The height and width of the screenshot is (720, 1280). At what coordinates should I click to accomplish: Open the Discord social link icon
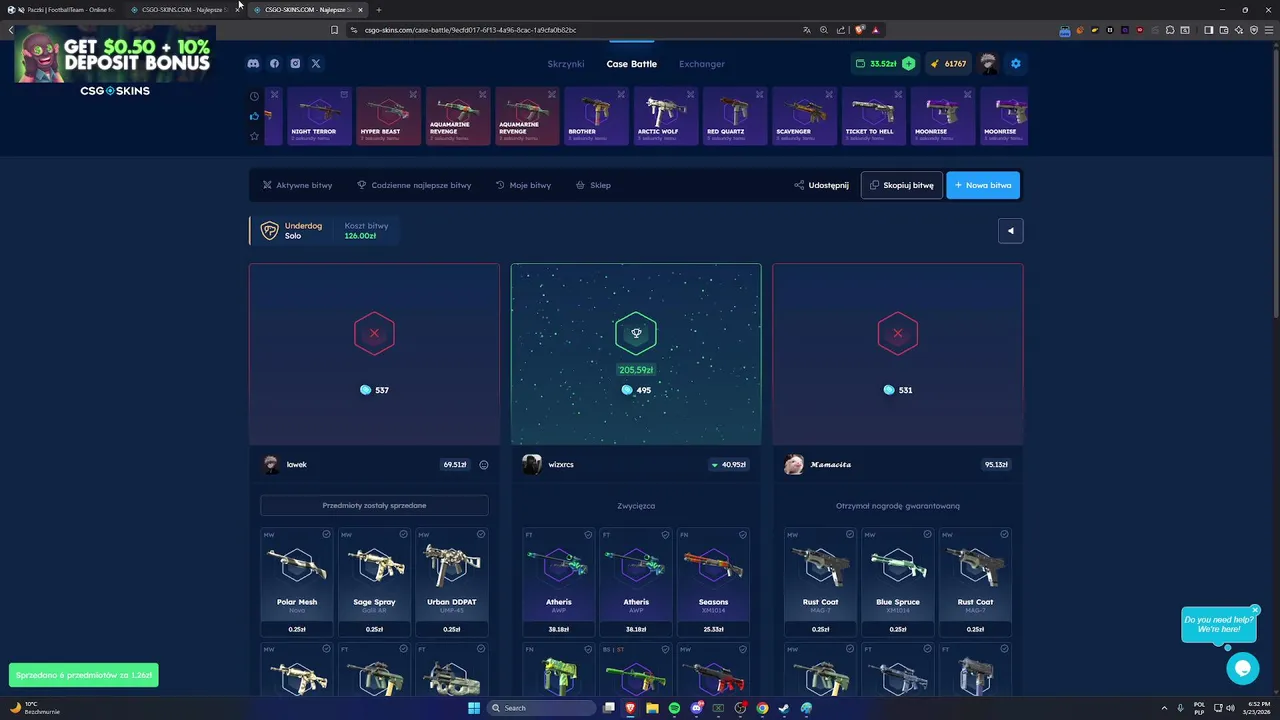(253, 64)
